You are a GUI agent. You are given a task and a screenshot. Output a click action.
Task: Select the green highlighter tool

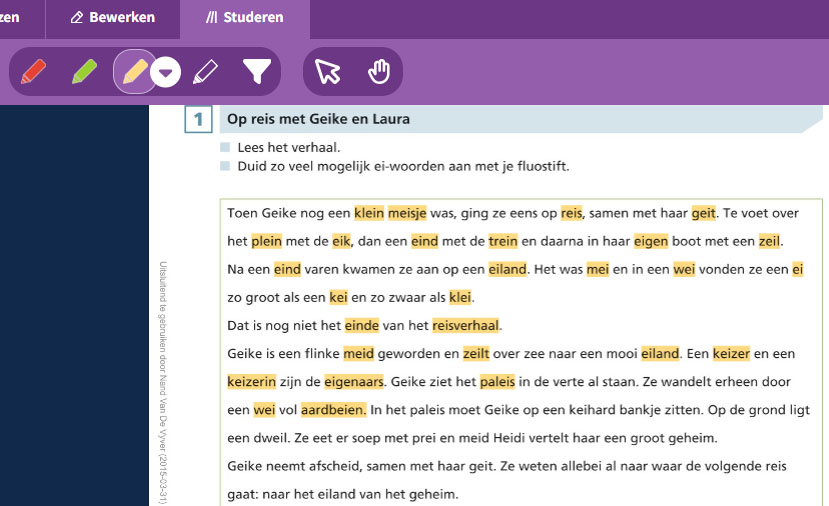pos(84,72)
